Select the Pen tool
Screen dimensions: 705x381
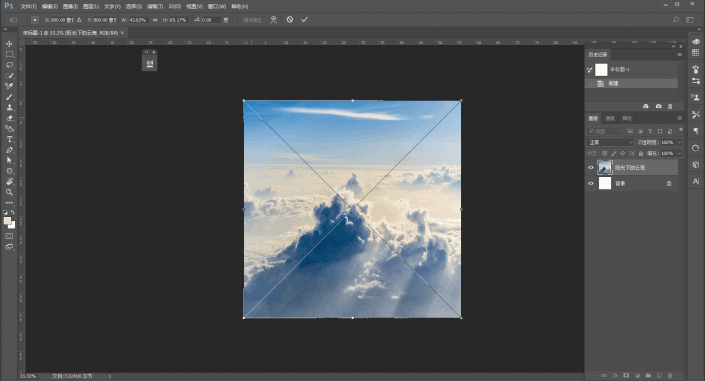pyautogui.click(x=9, y=150)
